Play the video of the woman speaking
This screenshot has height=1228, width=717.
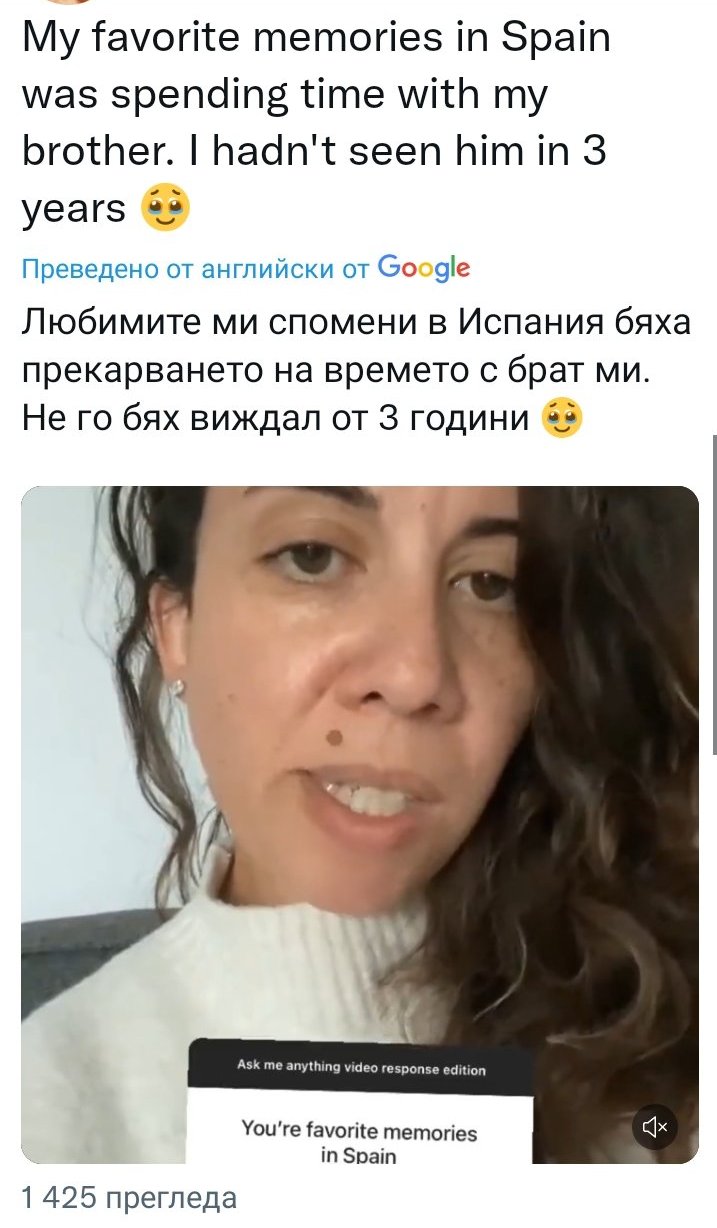pyautogui.click(x=359, y=824)
